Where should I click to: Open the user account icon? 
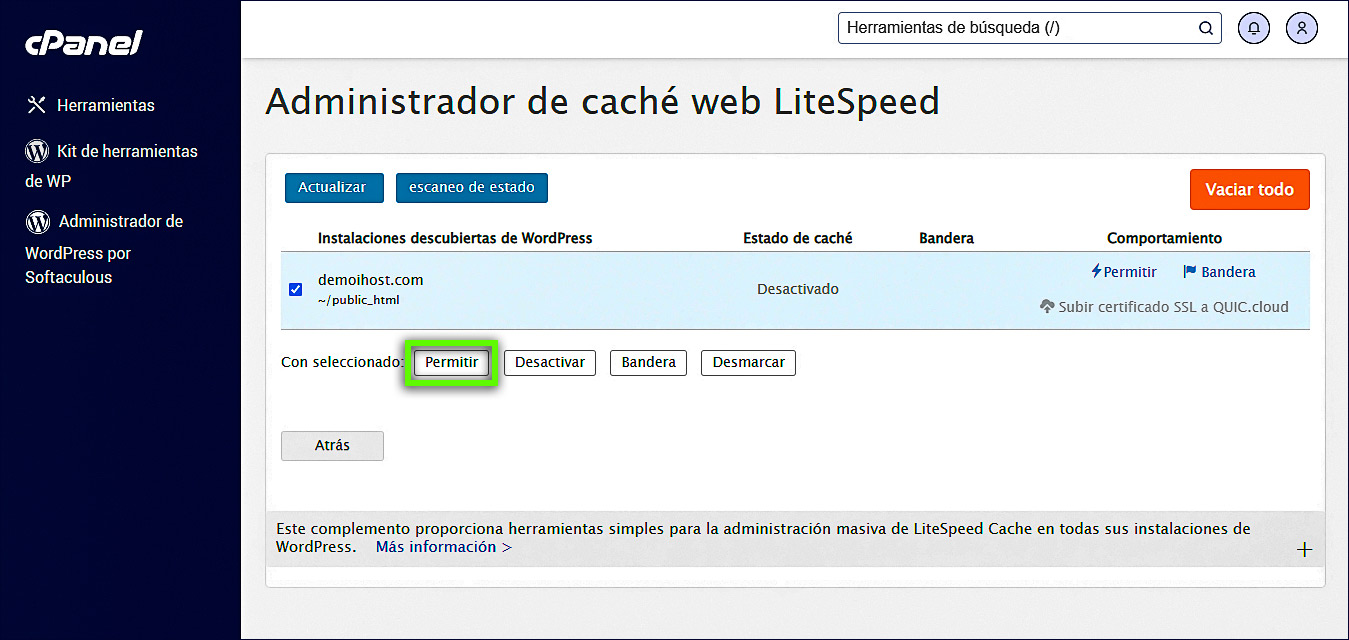[x=1301, y=28]
